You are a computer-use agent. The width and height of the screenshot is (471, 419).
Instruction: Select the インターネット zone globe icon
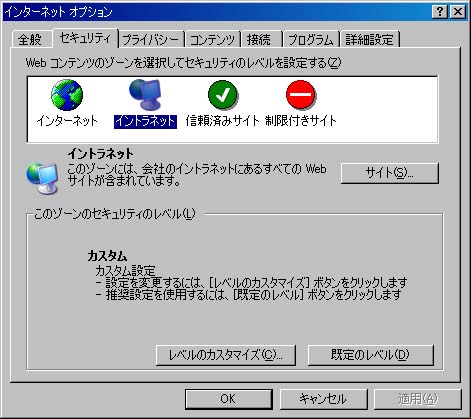(x=67, y=95)
